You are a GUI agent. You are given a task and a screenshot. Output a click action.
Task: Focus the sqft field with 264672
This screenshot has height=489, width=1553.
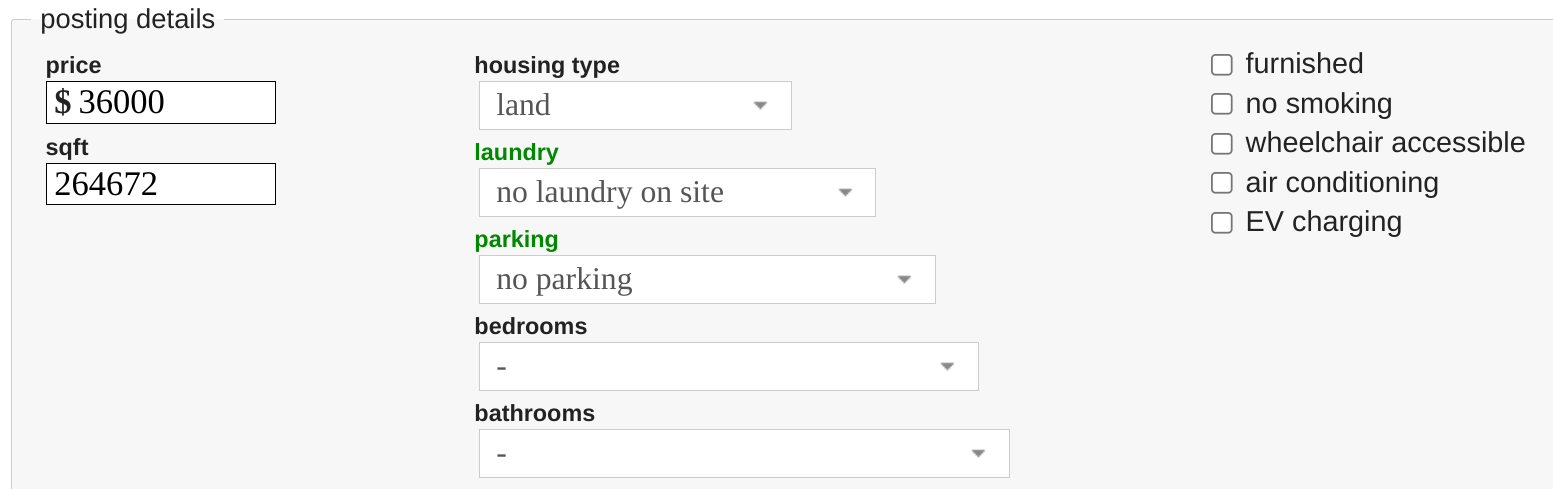click(x=160, y=184)
